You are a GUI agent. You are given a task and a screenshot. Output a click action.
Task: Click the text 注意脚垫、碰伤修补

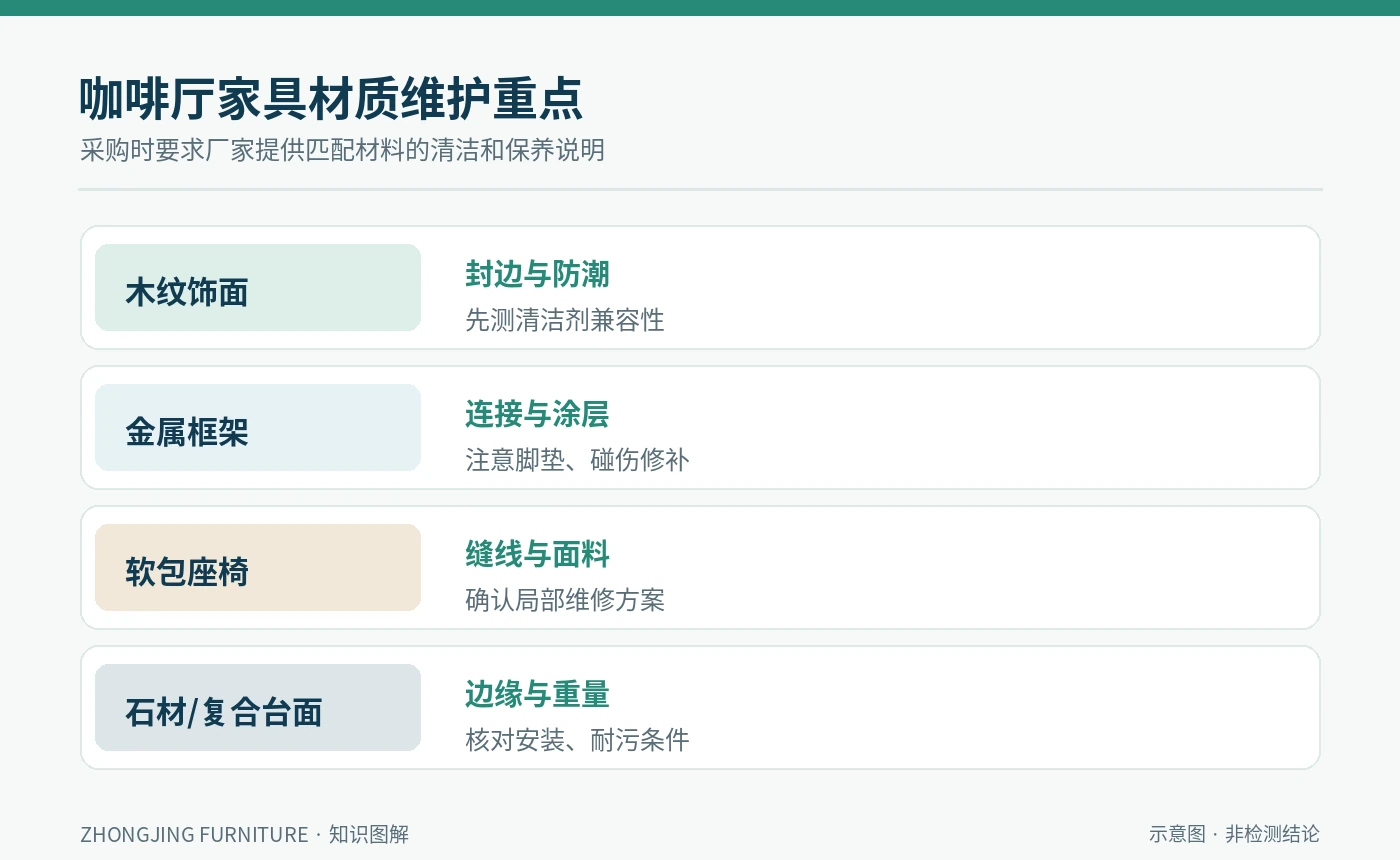click(x=577, y=460)
